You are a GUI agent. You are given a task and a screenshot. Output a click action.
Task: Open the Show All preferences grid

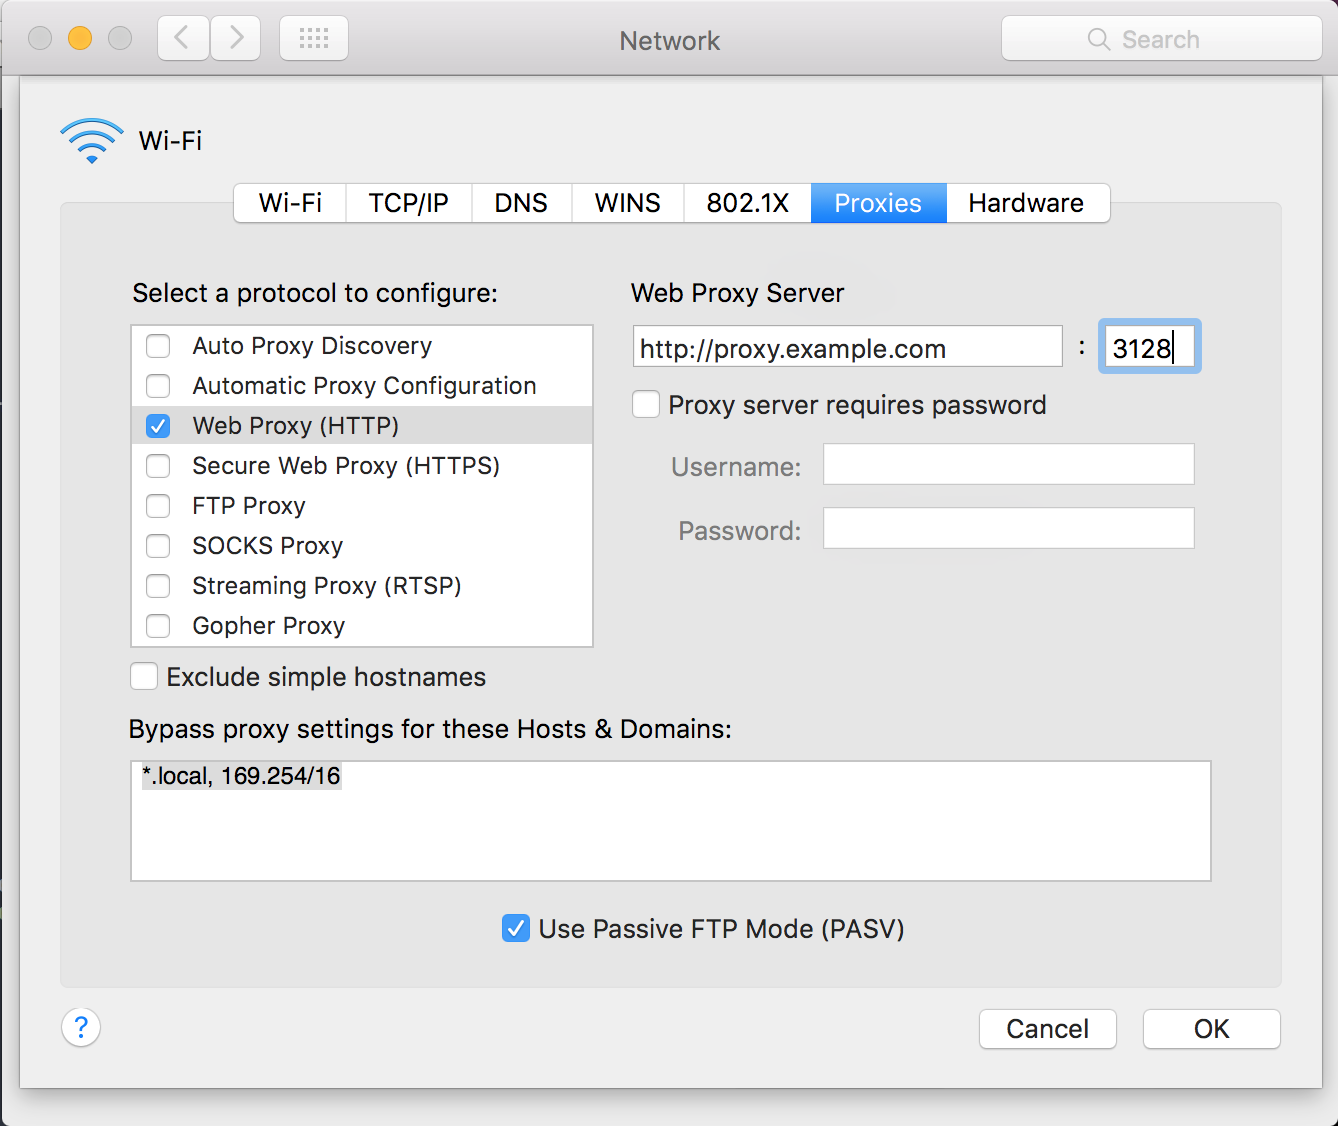click(x=313, y=37)
